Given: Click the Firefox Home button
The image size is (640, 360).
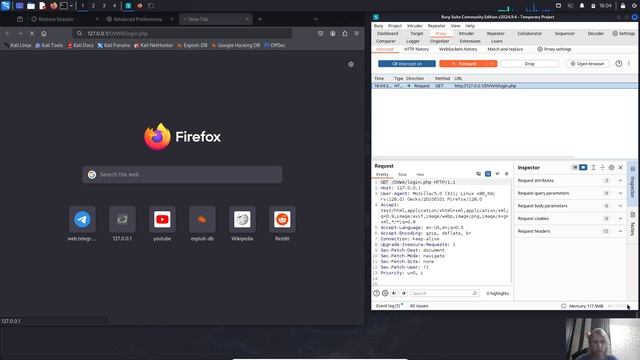Looking at the screenshot, I should 44,33.
